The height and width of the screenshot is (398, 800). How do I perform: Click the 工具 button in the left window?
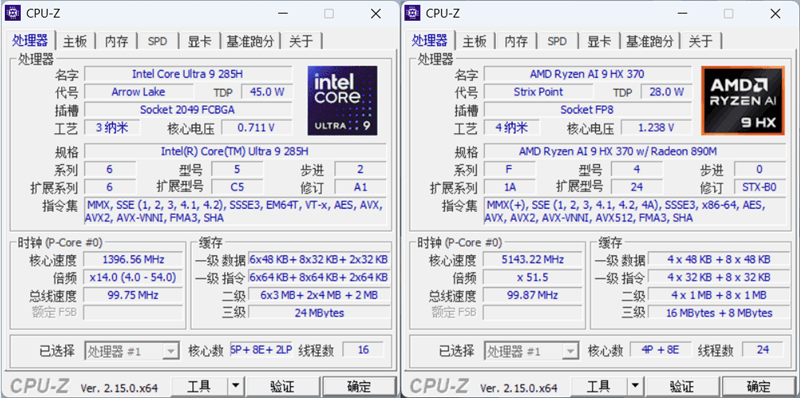coord(199,386)
